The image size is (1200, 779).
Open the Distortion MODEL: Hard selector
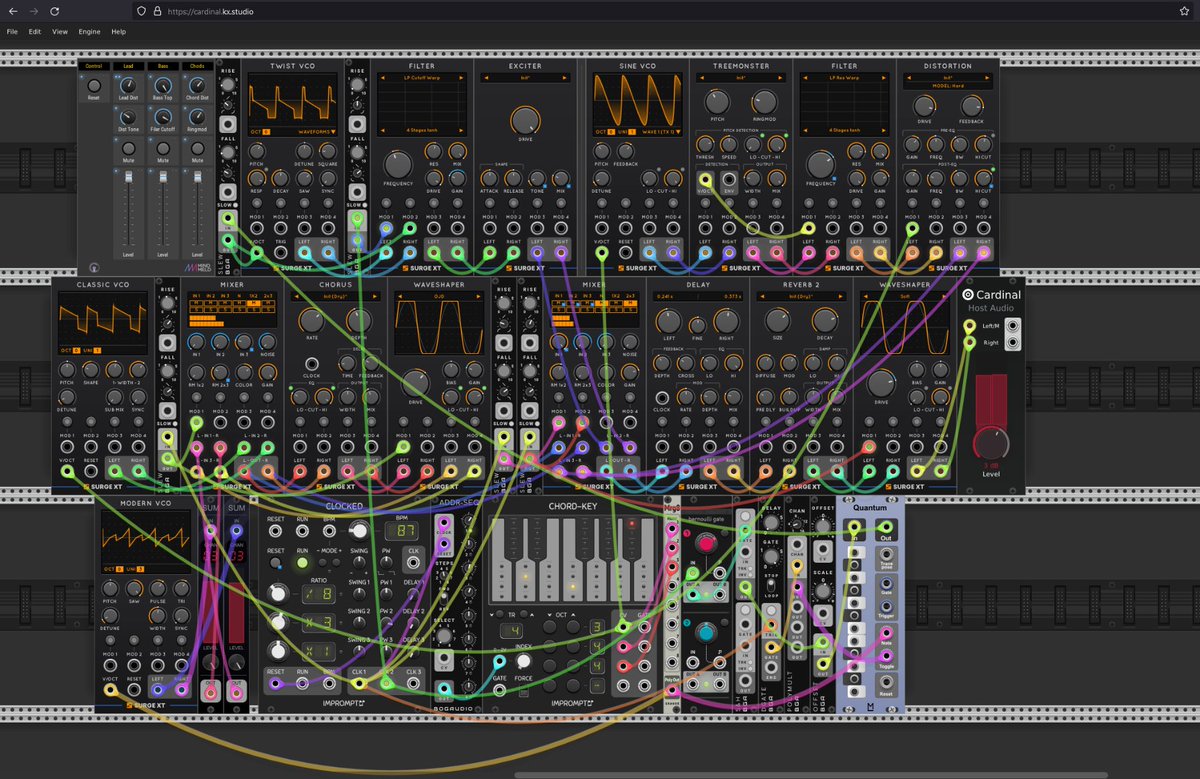click(x=947, y=85)
